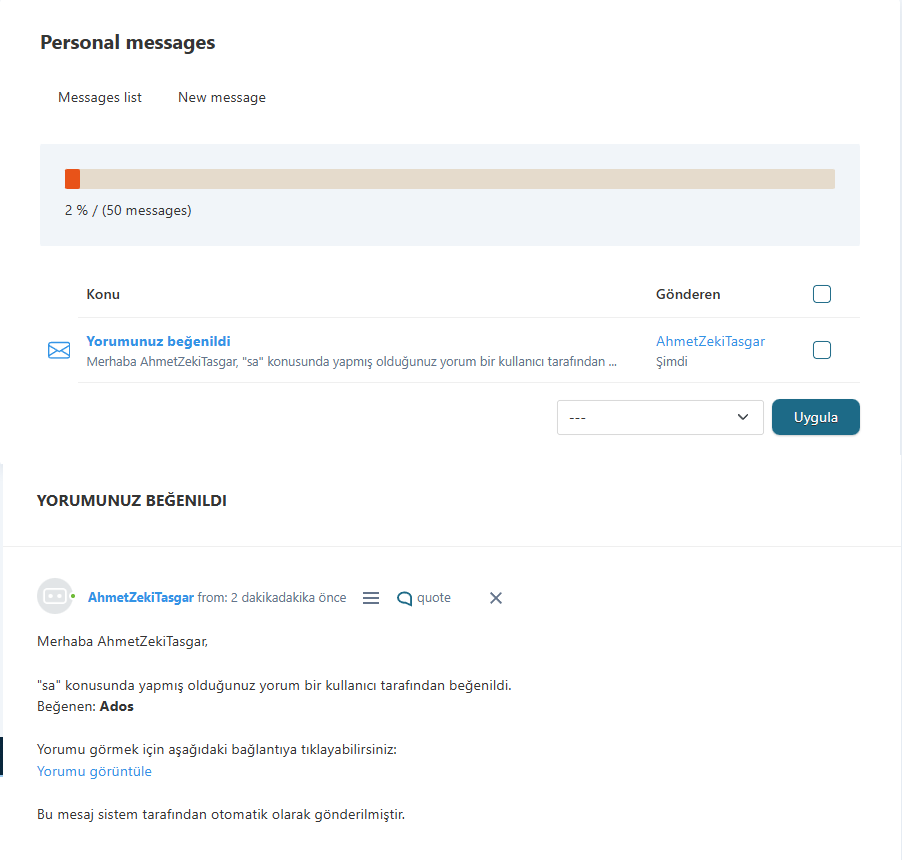Click the Konu column header
This screenshot has width=902, height=860.
[x=103, y=294]
